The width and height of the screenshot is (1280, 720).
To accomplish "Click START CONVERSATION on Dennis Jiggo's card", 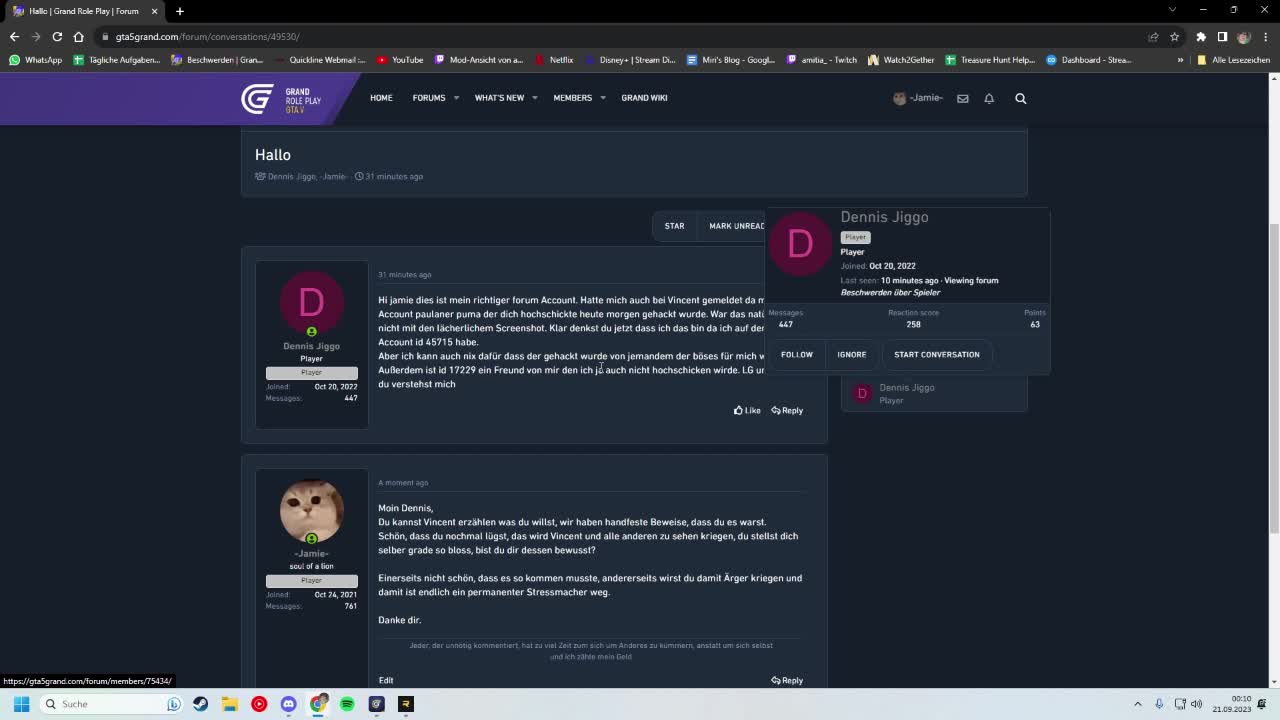I will [936, 354].
